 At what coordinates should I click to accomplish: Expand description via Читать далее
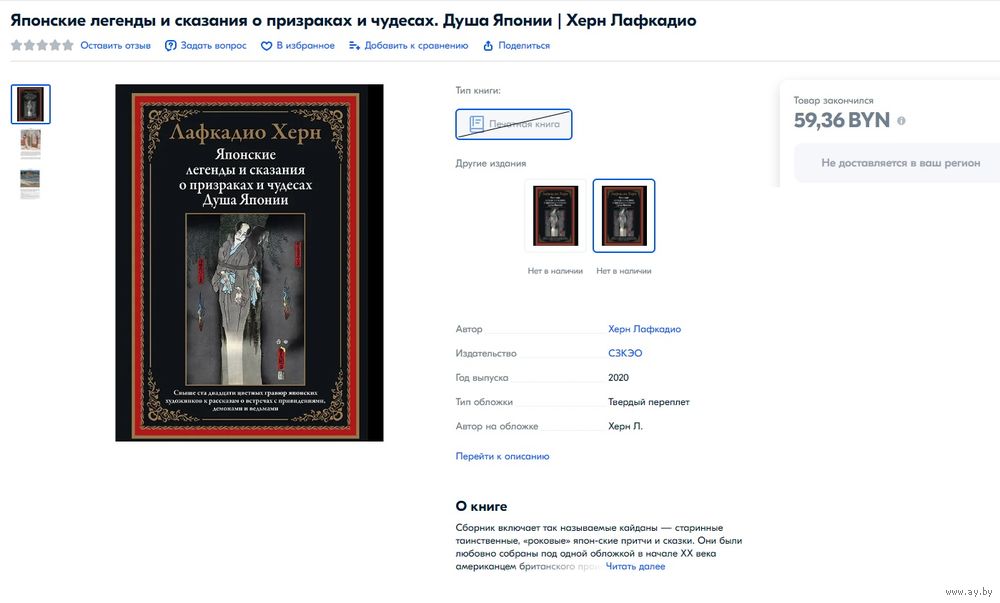pyautogui.click(x=635, y=566)
